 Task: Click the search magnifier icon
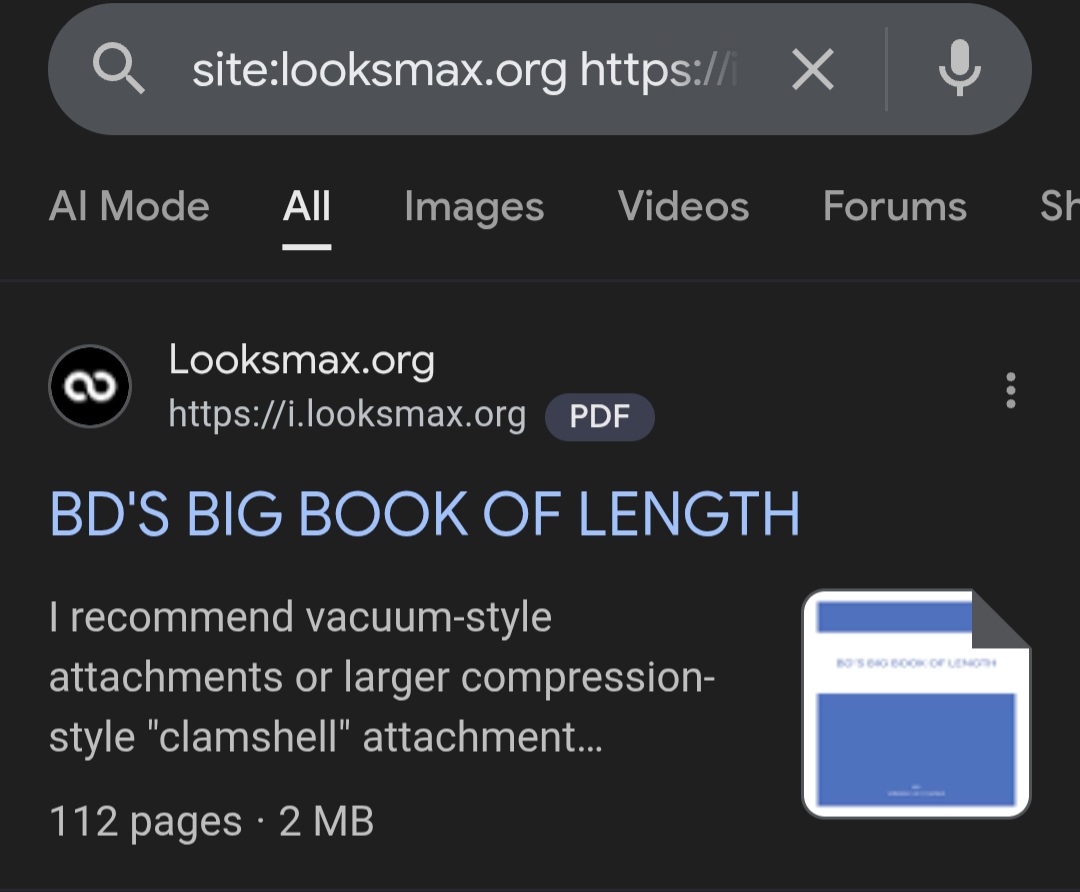point(119,70)
